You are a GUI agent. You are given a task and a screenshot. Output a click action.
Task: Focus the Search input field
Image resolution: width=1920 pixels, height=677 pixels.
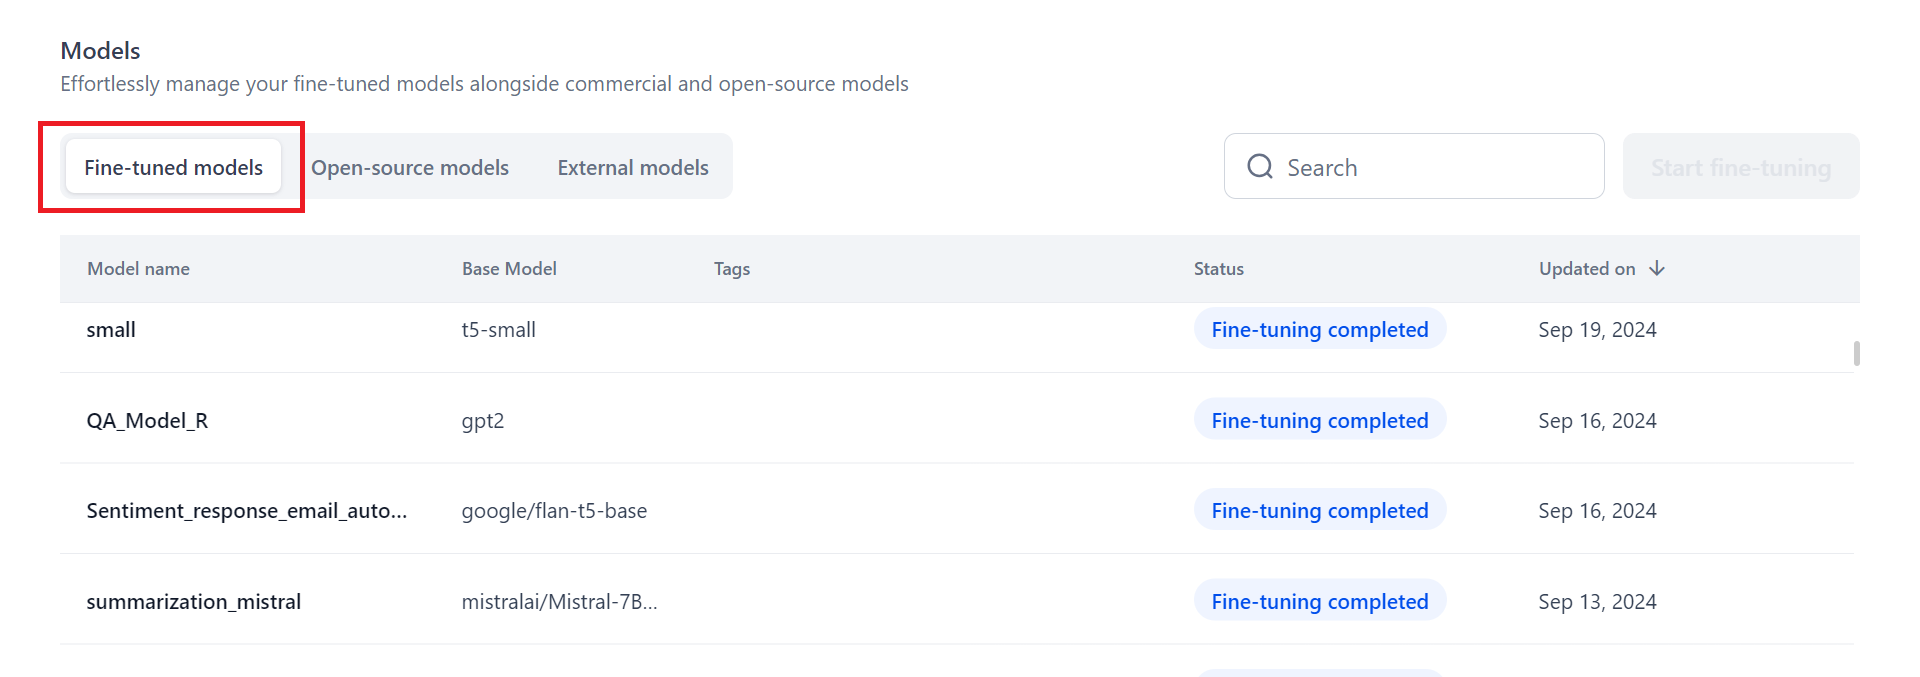[x=1430, y=167]
